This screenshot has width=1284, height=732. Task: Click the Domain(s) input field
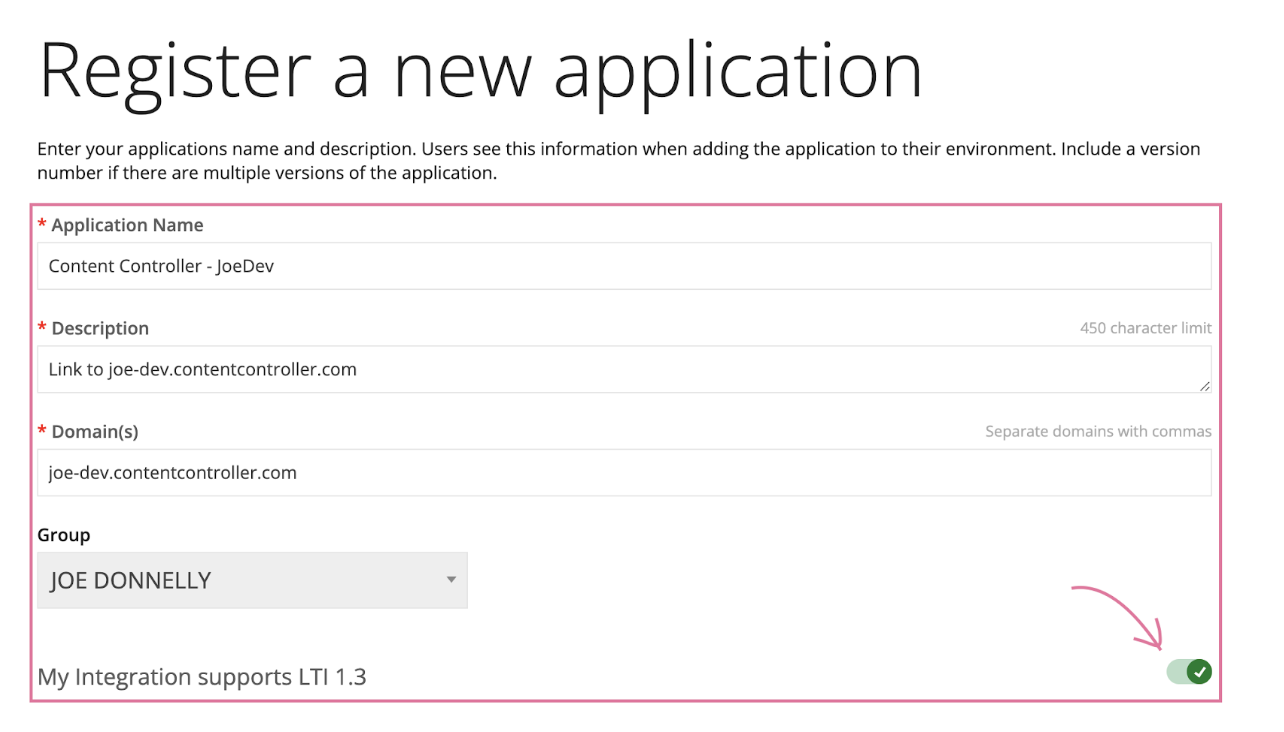click(x=624, y=472)
